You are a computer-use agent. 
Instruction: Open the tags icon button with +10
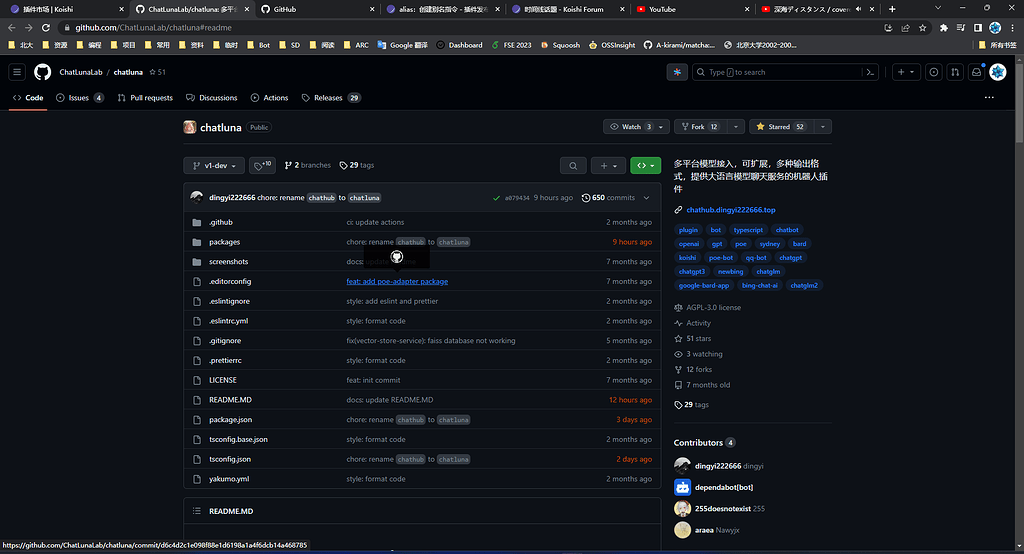(262, 165)
